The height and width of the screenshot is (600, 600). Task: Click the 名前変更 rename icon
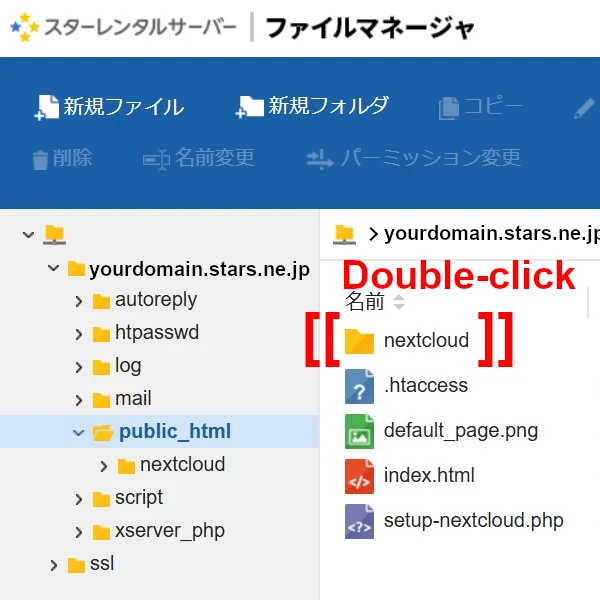pyautogui.click(x=156, y=160)
